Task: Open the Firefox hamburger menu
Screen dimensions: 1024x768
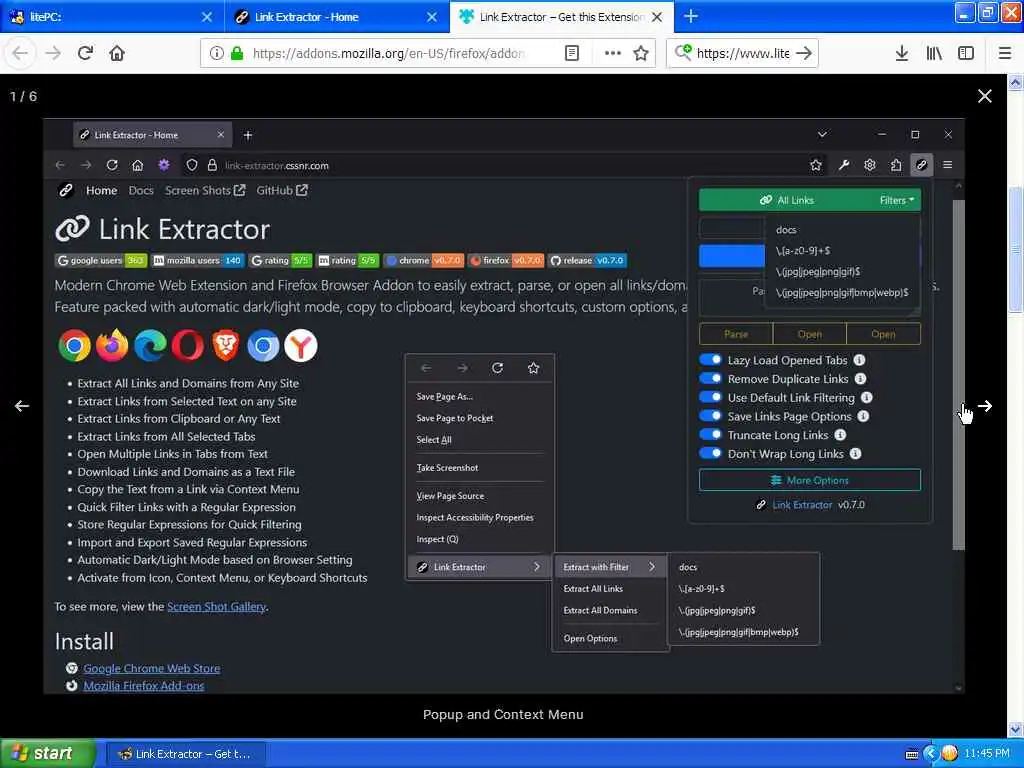Action: (x=1004, y=53)
